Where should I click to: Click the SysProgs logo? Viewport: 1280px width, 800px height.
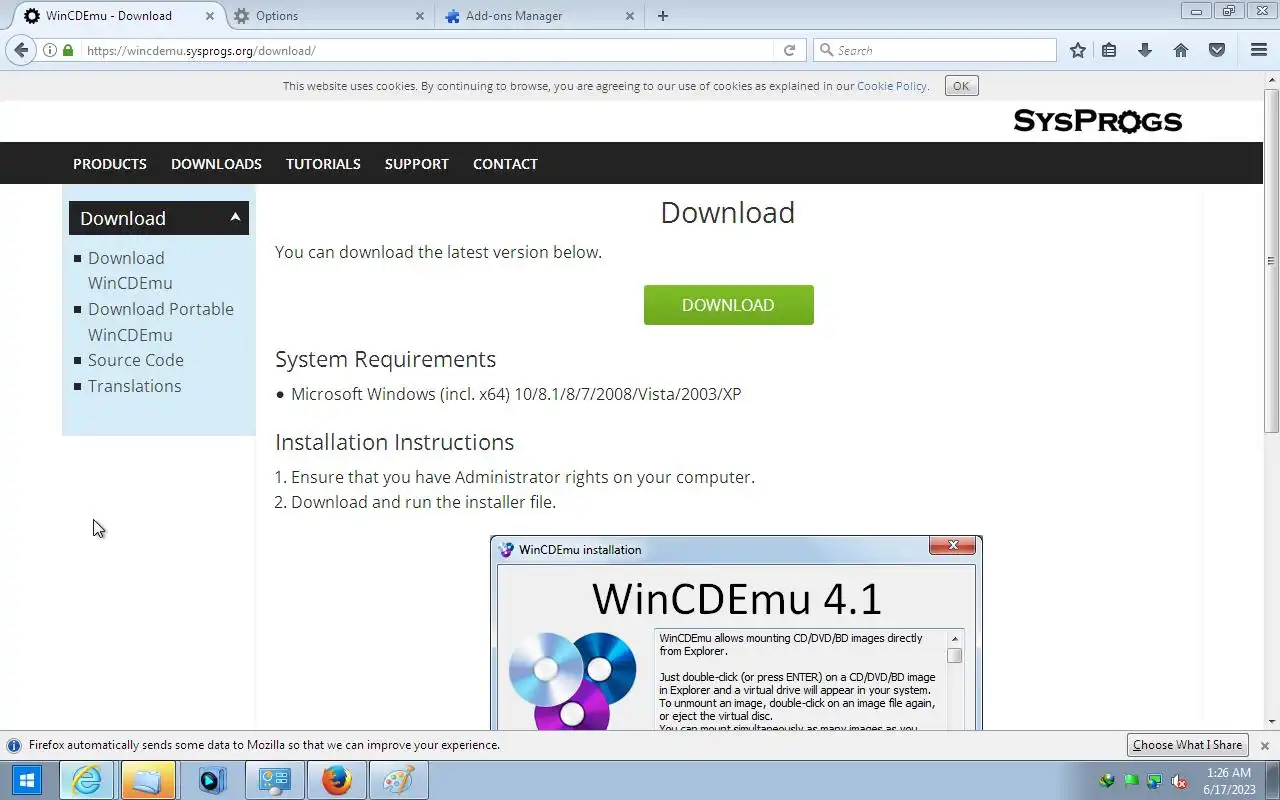click(1097, 121)
